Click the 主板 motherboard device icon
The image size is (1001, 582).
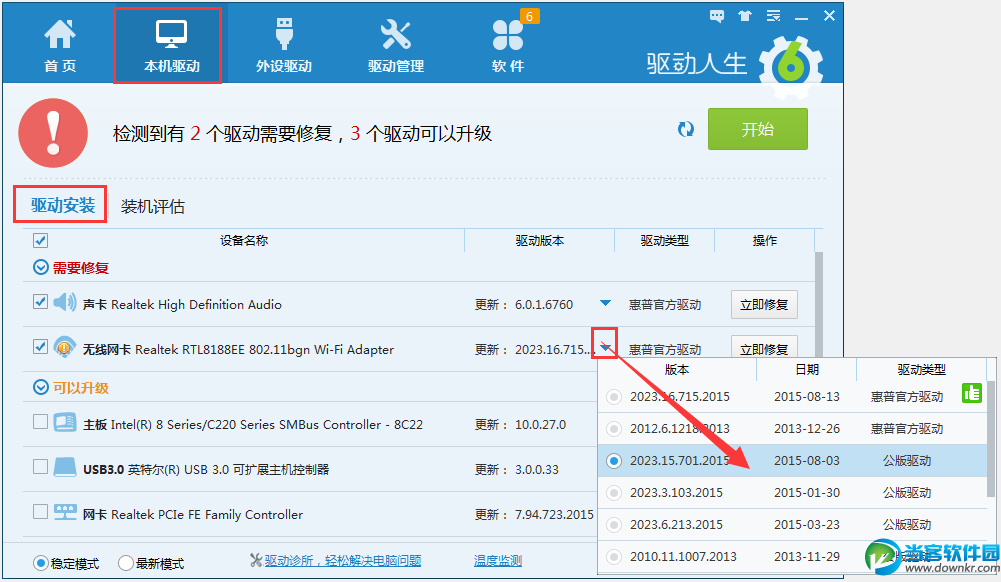click(64, 422)
